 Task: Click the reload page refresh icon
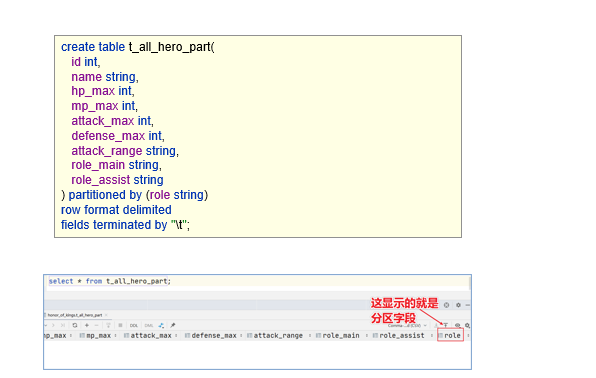tap(75, 326)
